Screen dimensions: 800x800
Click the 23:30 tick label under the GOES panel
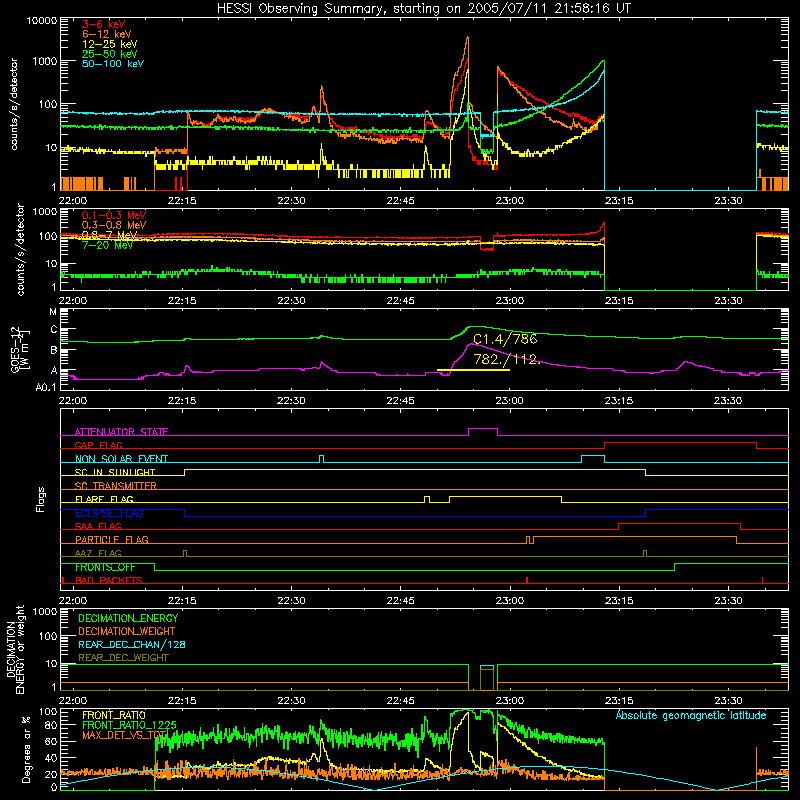728,401
